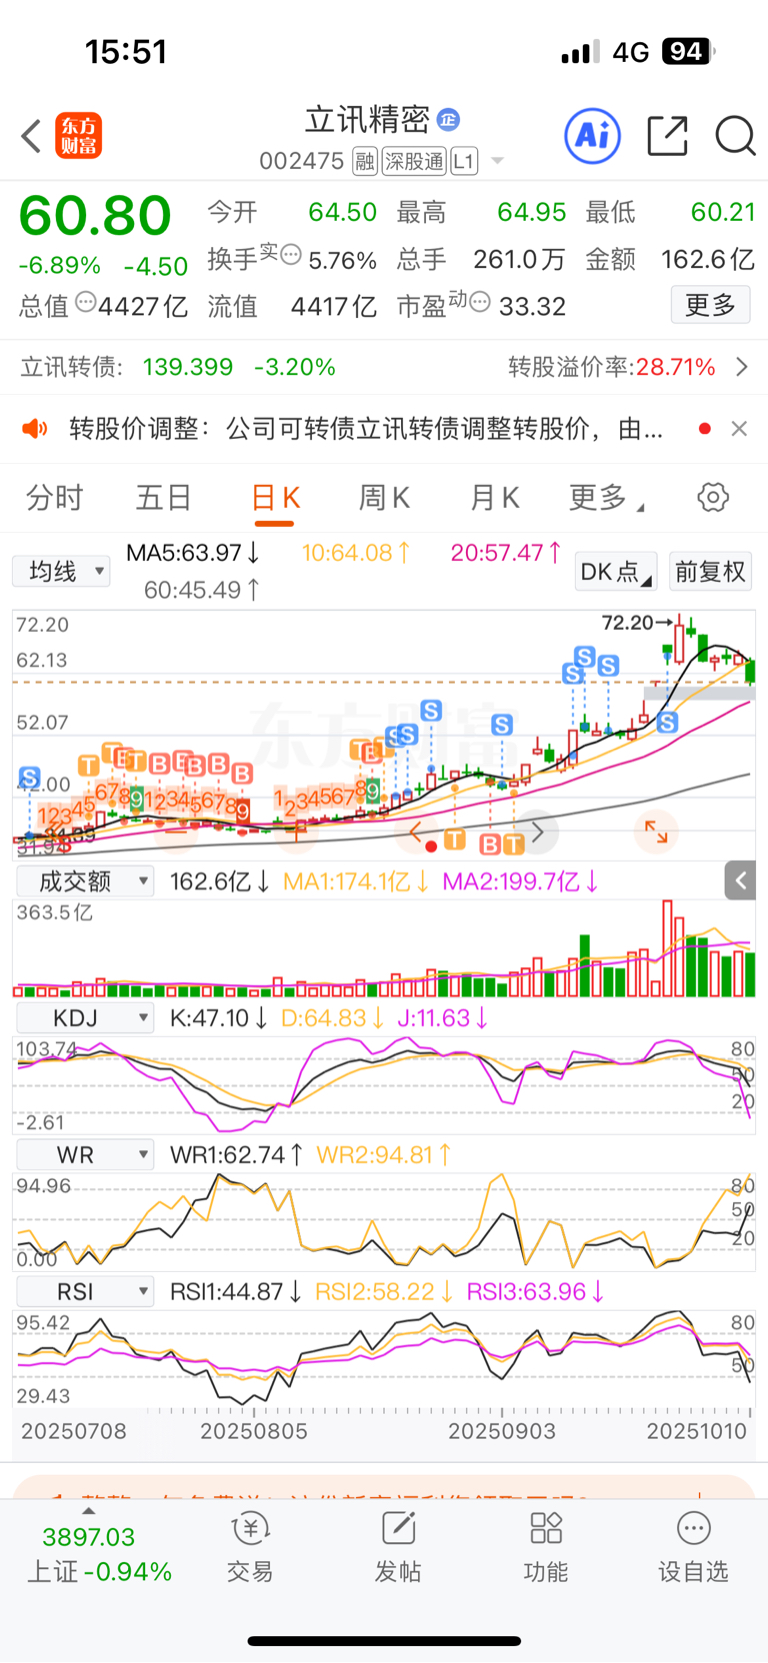Pan the K-line chart right arrow
The image size is (768, 1663).
[537, 831]
